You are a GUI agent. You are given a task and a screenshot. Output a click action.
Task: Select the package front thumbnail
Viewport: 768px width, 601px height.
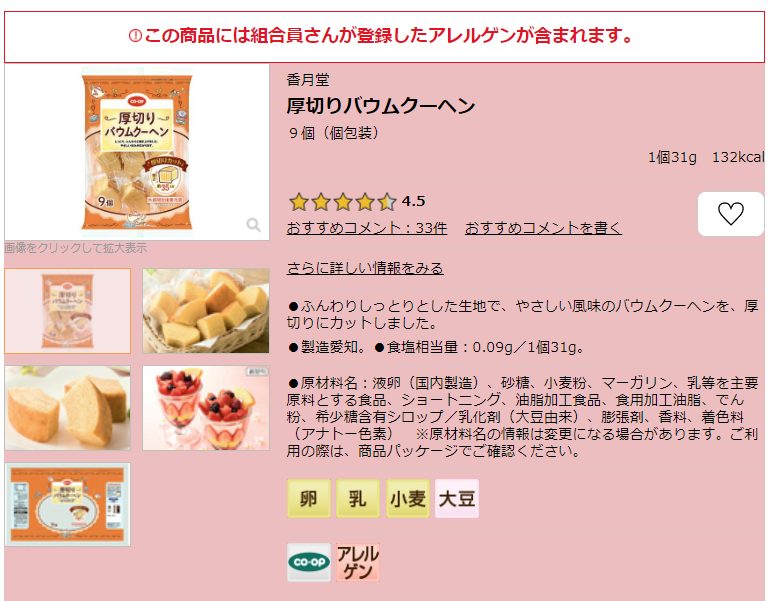68,311
